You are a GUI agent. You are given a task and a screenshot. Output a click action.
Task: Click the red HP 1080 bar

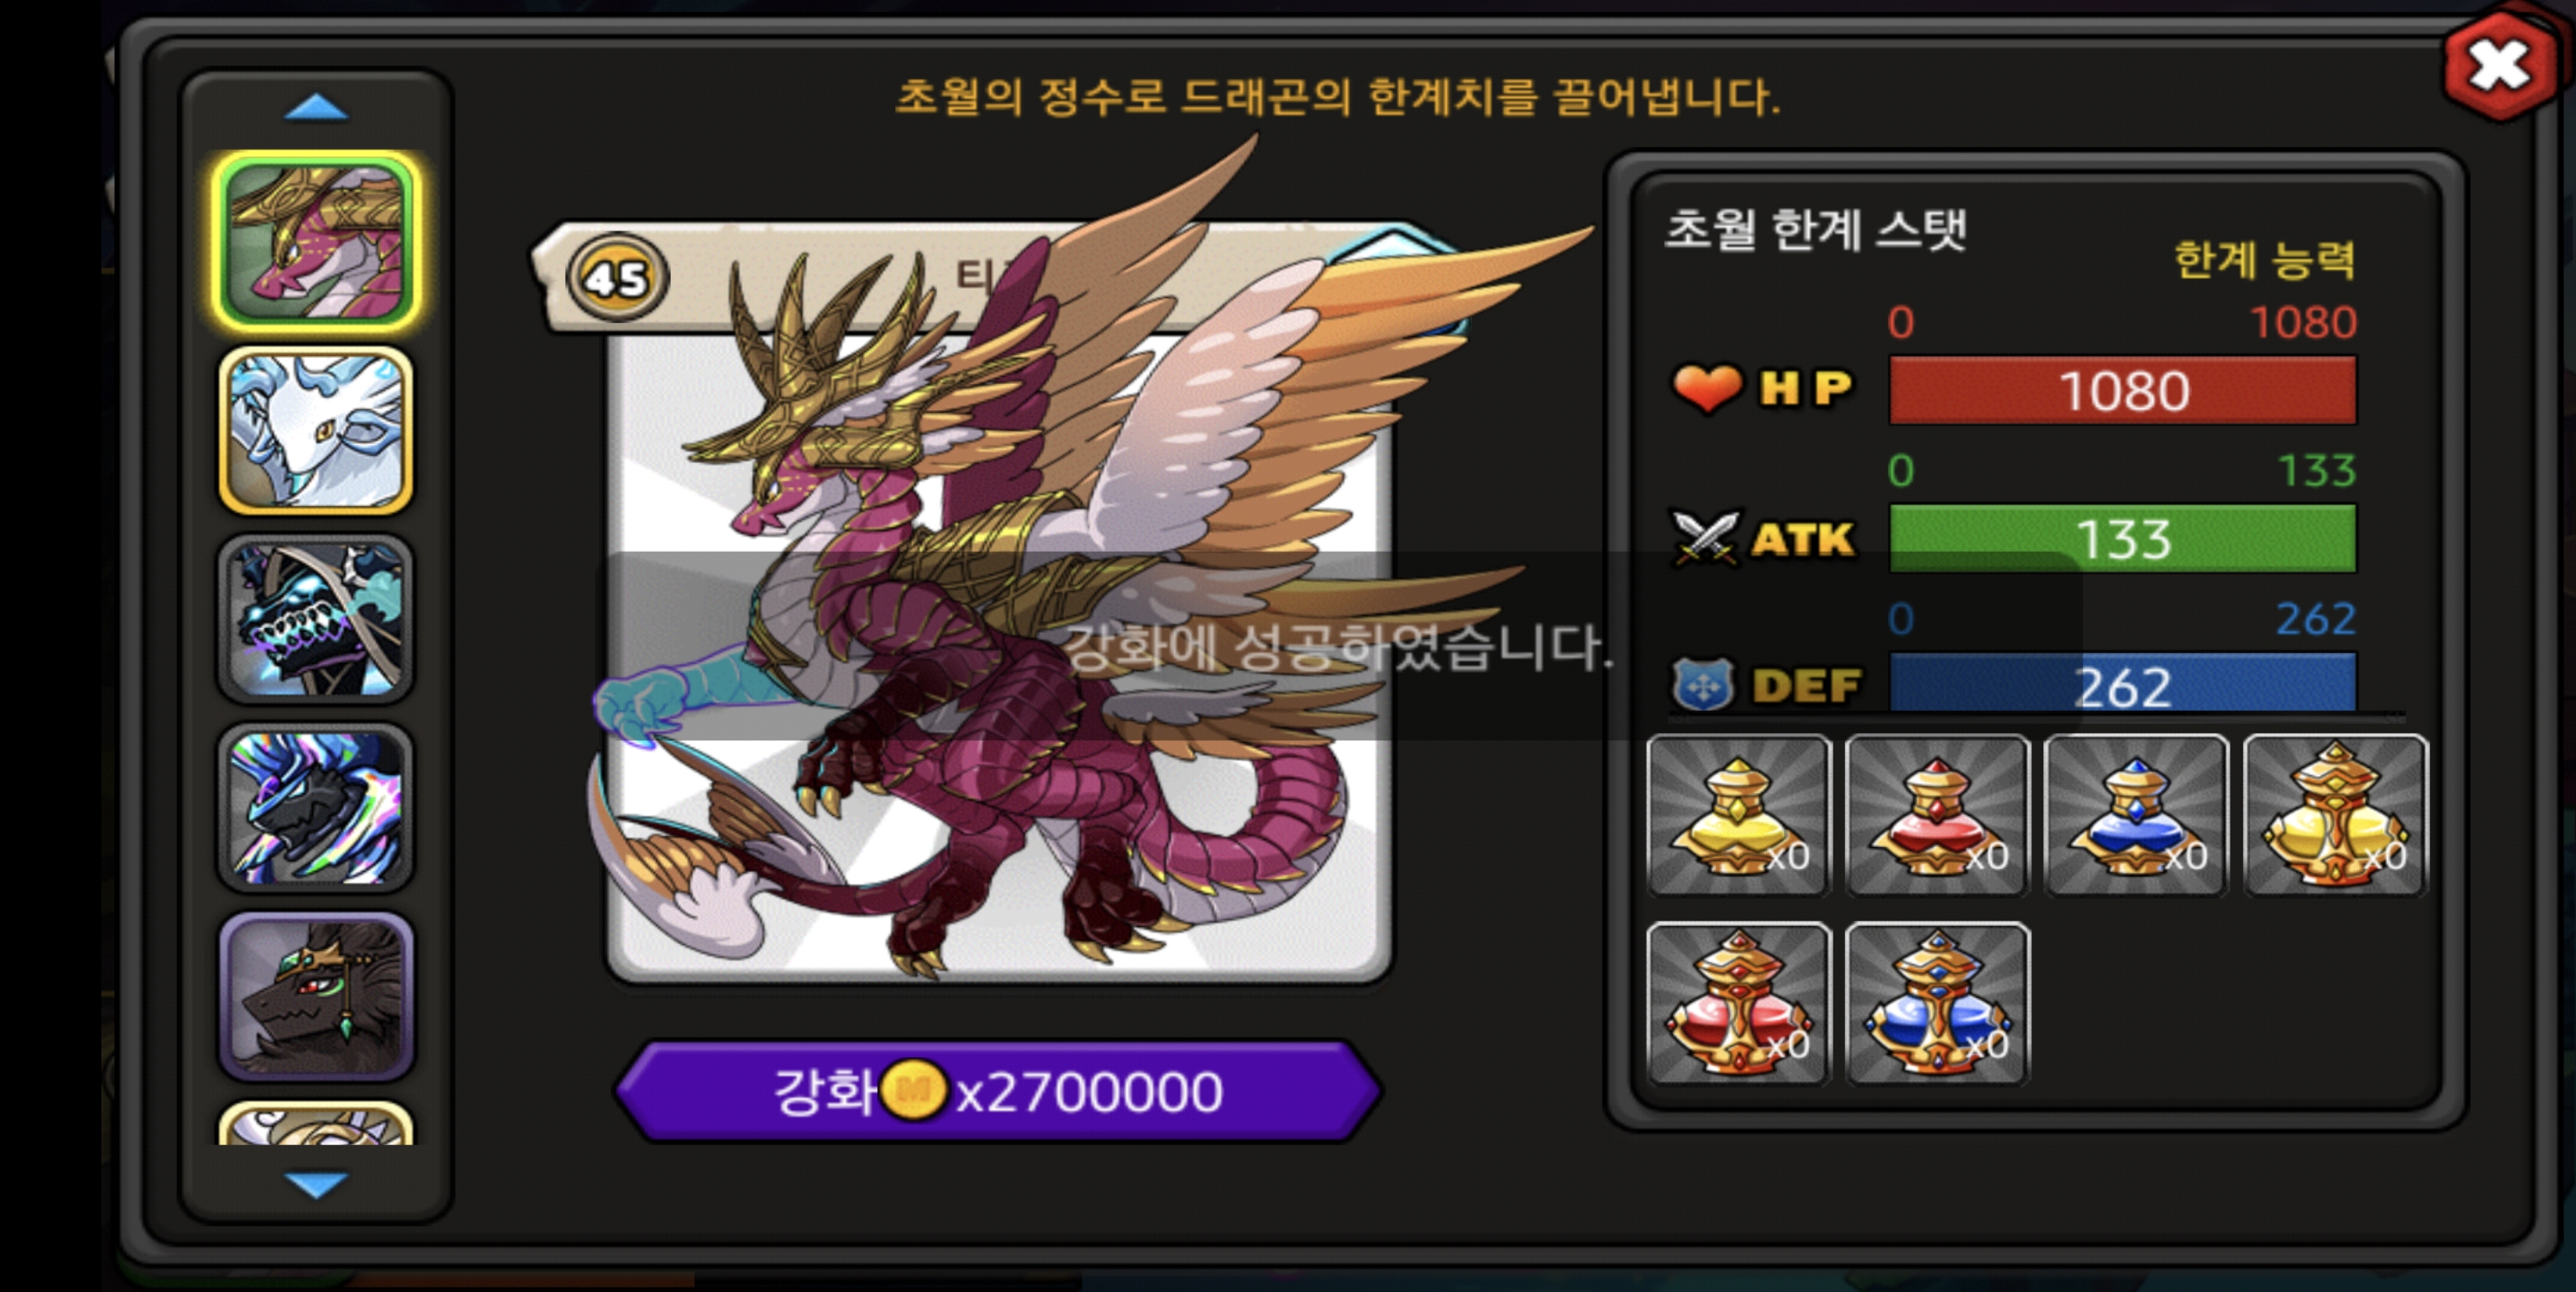click(x=2122, y=390)
